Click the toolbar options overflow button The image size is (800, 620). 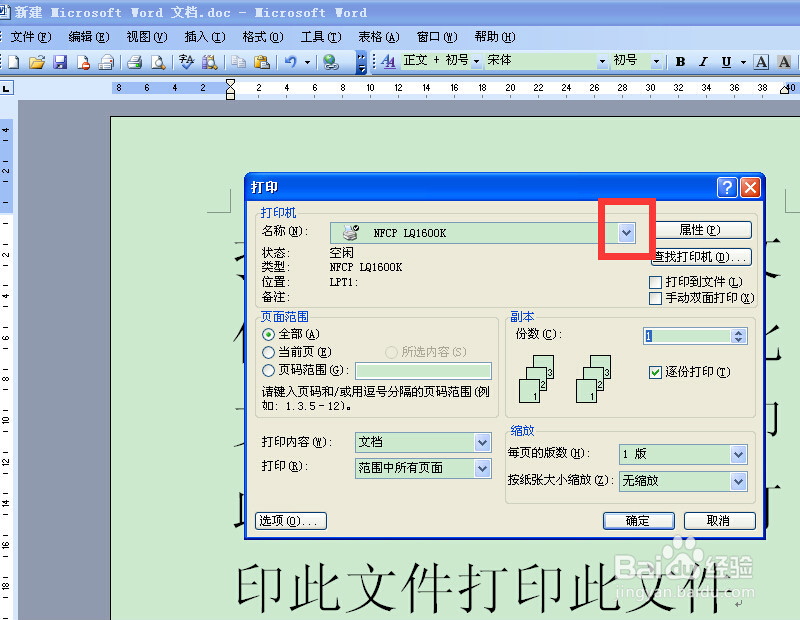(x=361, y=62)
